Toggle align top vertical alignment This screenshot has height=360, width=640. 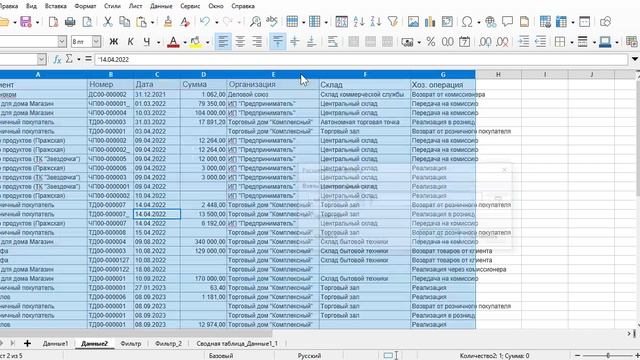point(278,42)
